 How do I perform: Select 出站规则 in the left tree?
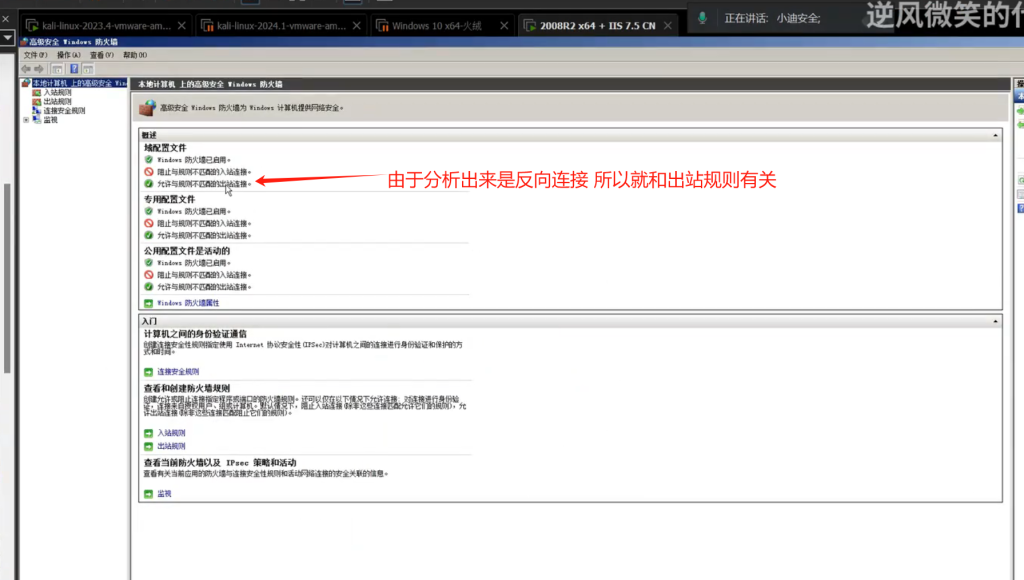(57, 102)
